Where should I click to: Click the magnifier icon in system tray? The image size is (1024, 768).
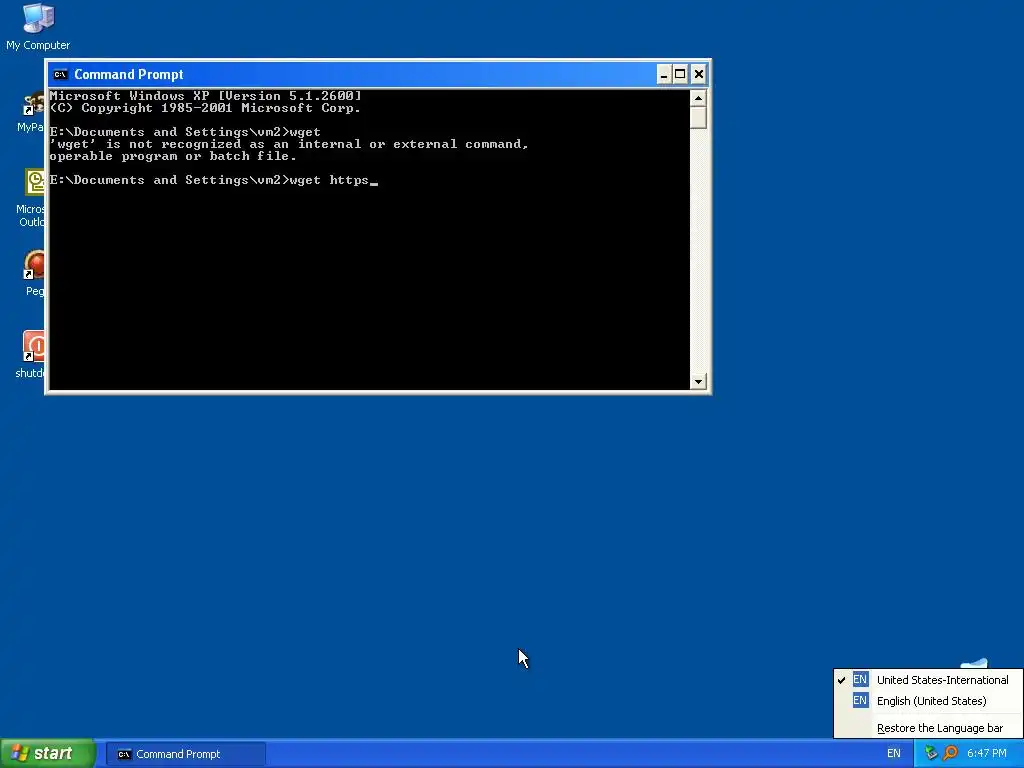950,753
